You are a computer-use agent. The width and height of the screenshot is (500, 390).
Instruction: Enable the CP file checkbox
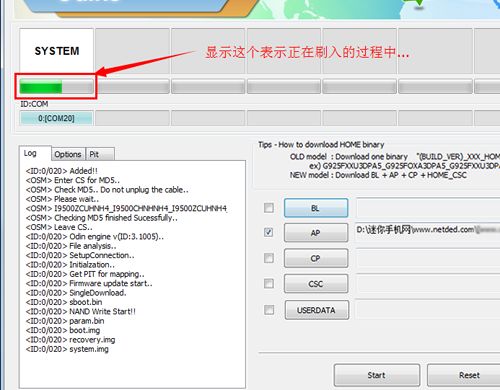click(269, 258)
